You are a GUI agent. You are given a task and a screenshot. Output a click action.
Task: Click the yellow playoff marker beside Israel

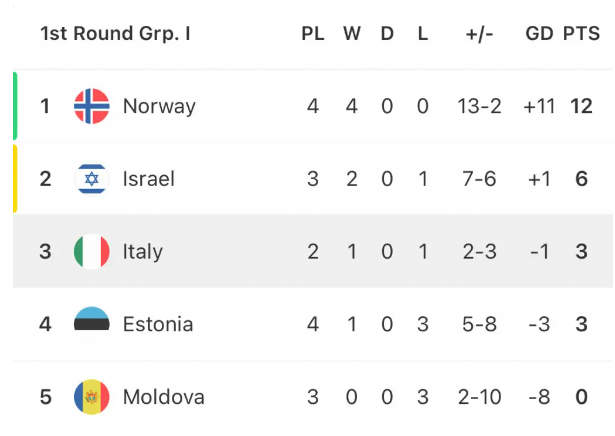point(15,179)
